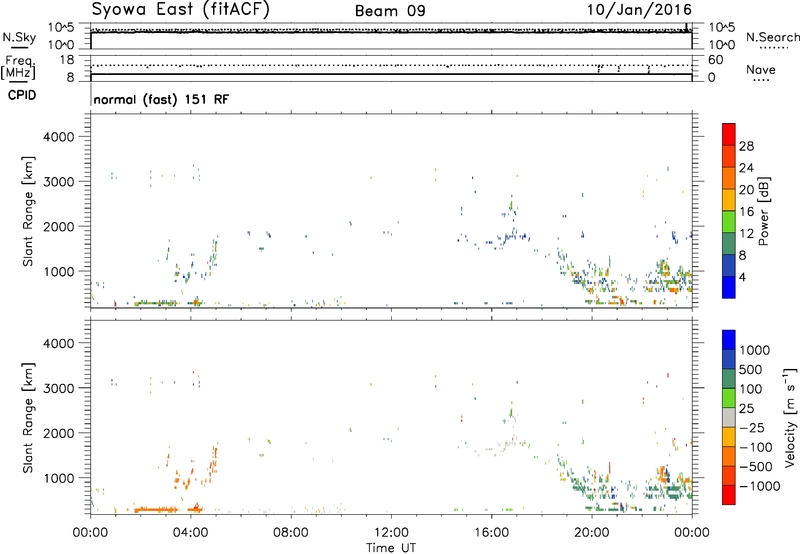Click 'Slant Range [km]' label of velocity panel

[x=28, y=418]
